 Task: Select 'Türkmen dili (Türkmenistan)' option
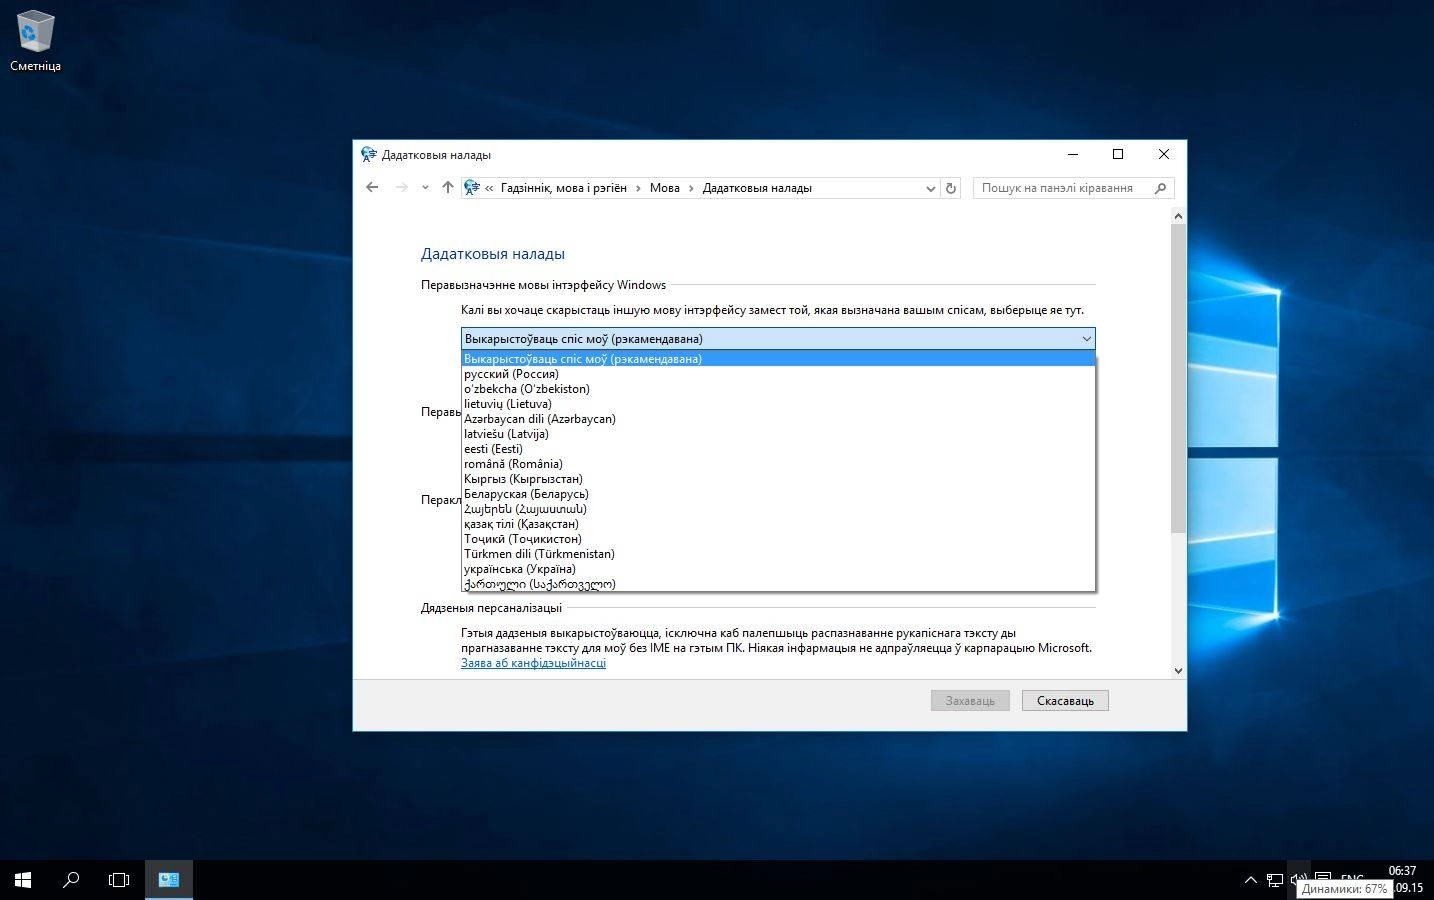pyautogui.click(x=778, y=554)
